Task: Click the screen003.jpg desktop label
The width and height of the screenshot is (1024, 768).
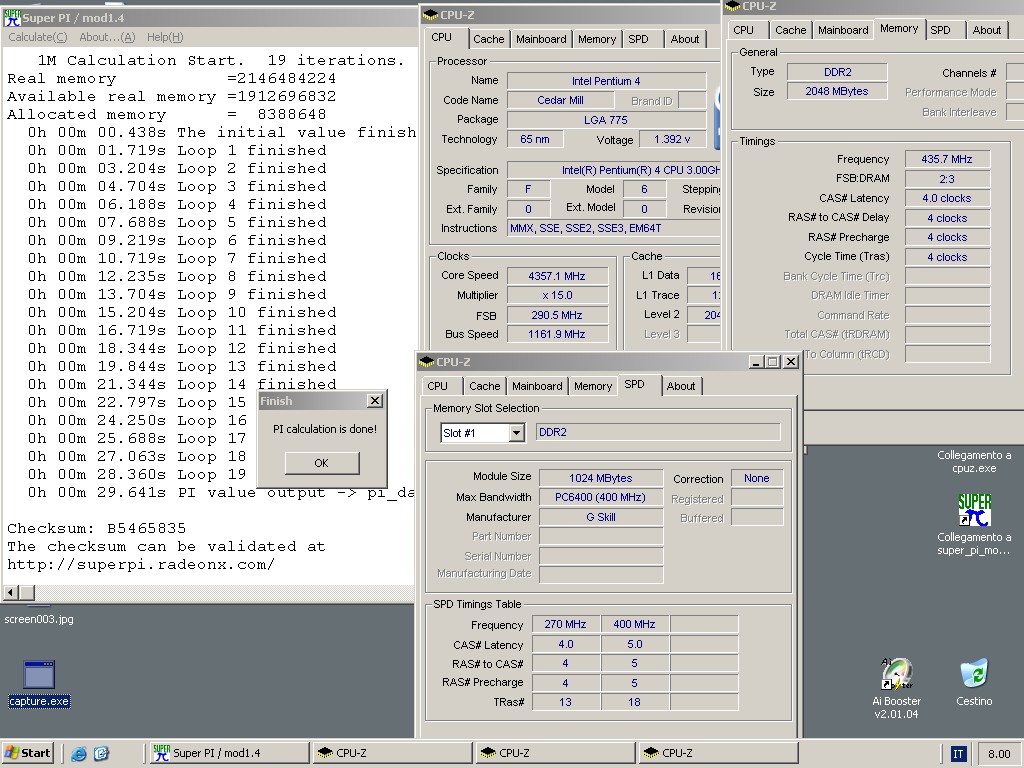Action: click(x=39, y=619)
